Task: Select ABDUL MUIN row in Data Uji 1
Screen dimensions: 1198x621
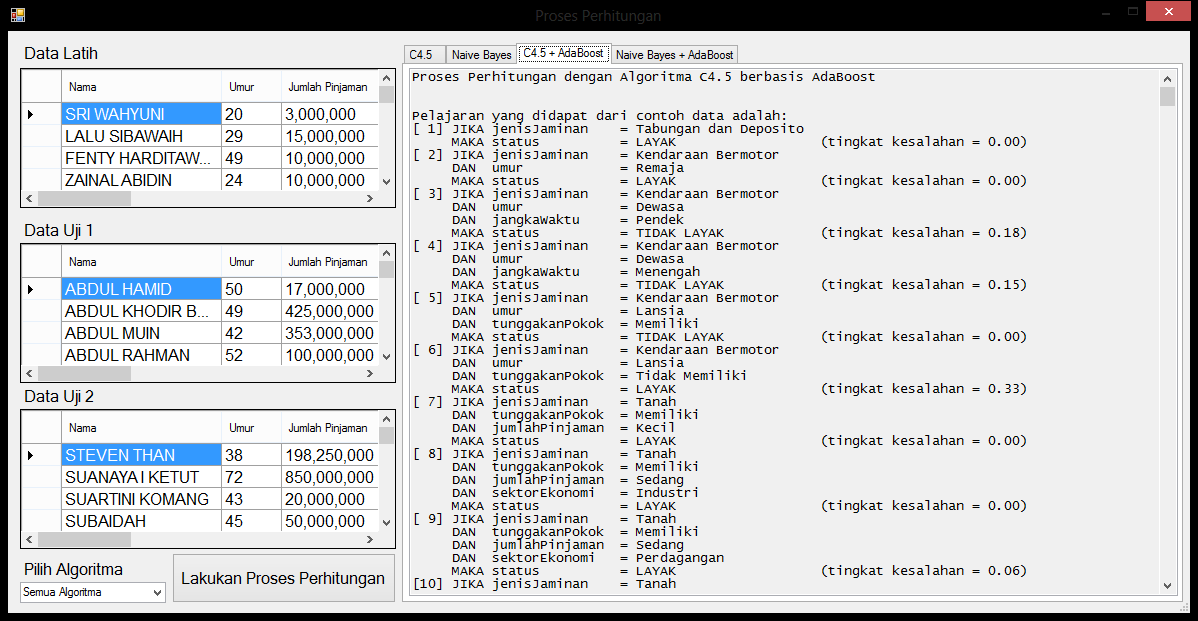Action: click(140, 333)
